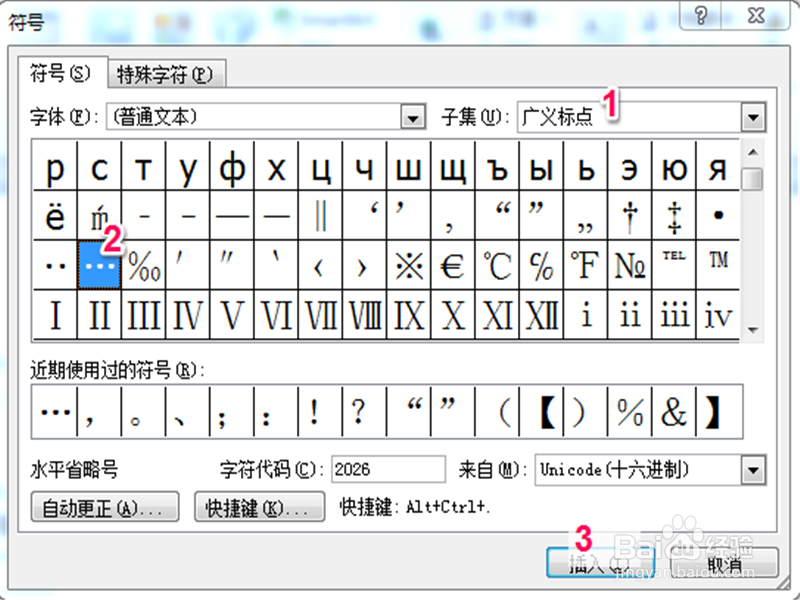The height and width of the screenshot is (600, 800).
Task: Open the 字体 font dropdown
Action: pyautogui.click(x=412, y=117)
